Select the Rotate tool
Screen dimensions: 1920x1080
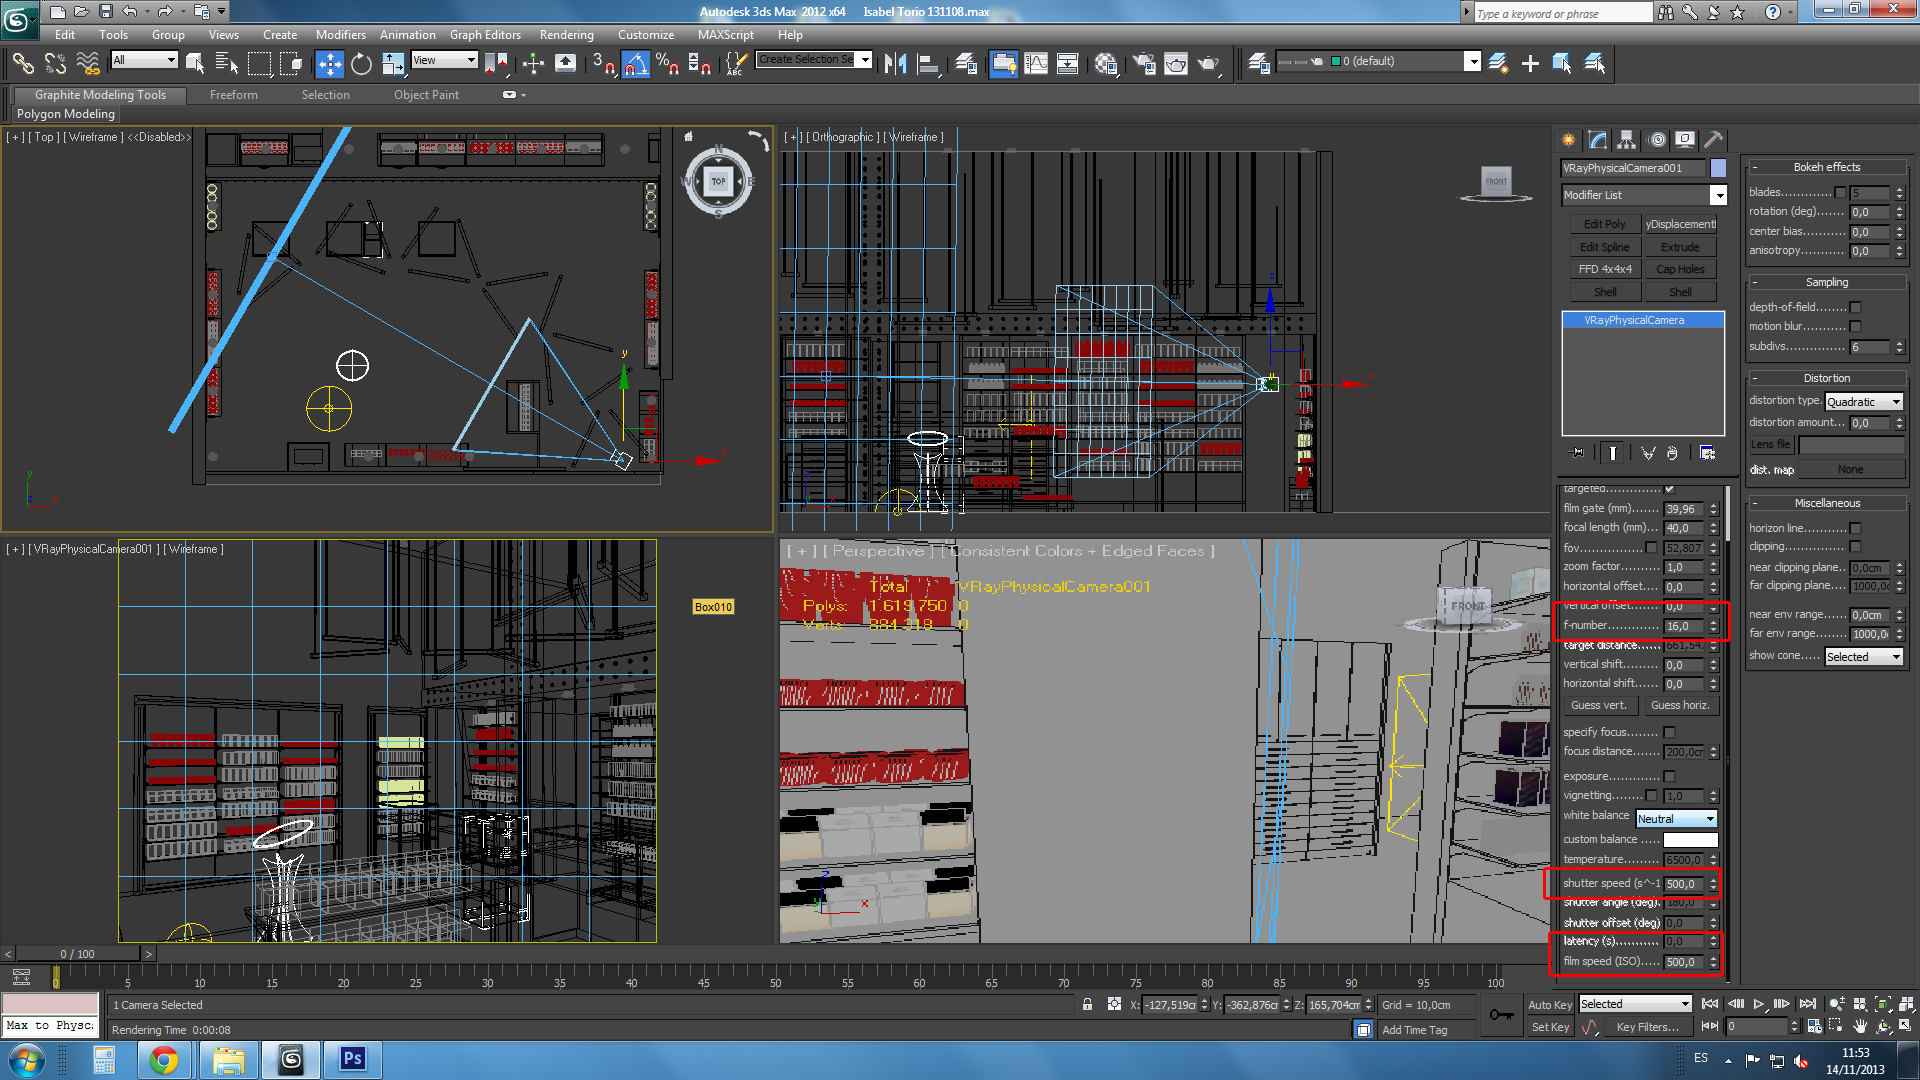[x=361, y=64]
